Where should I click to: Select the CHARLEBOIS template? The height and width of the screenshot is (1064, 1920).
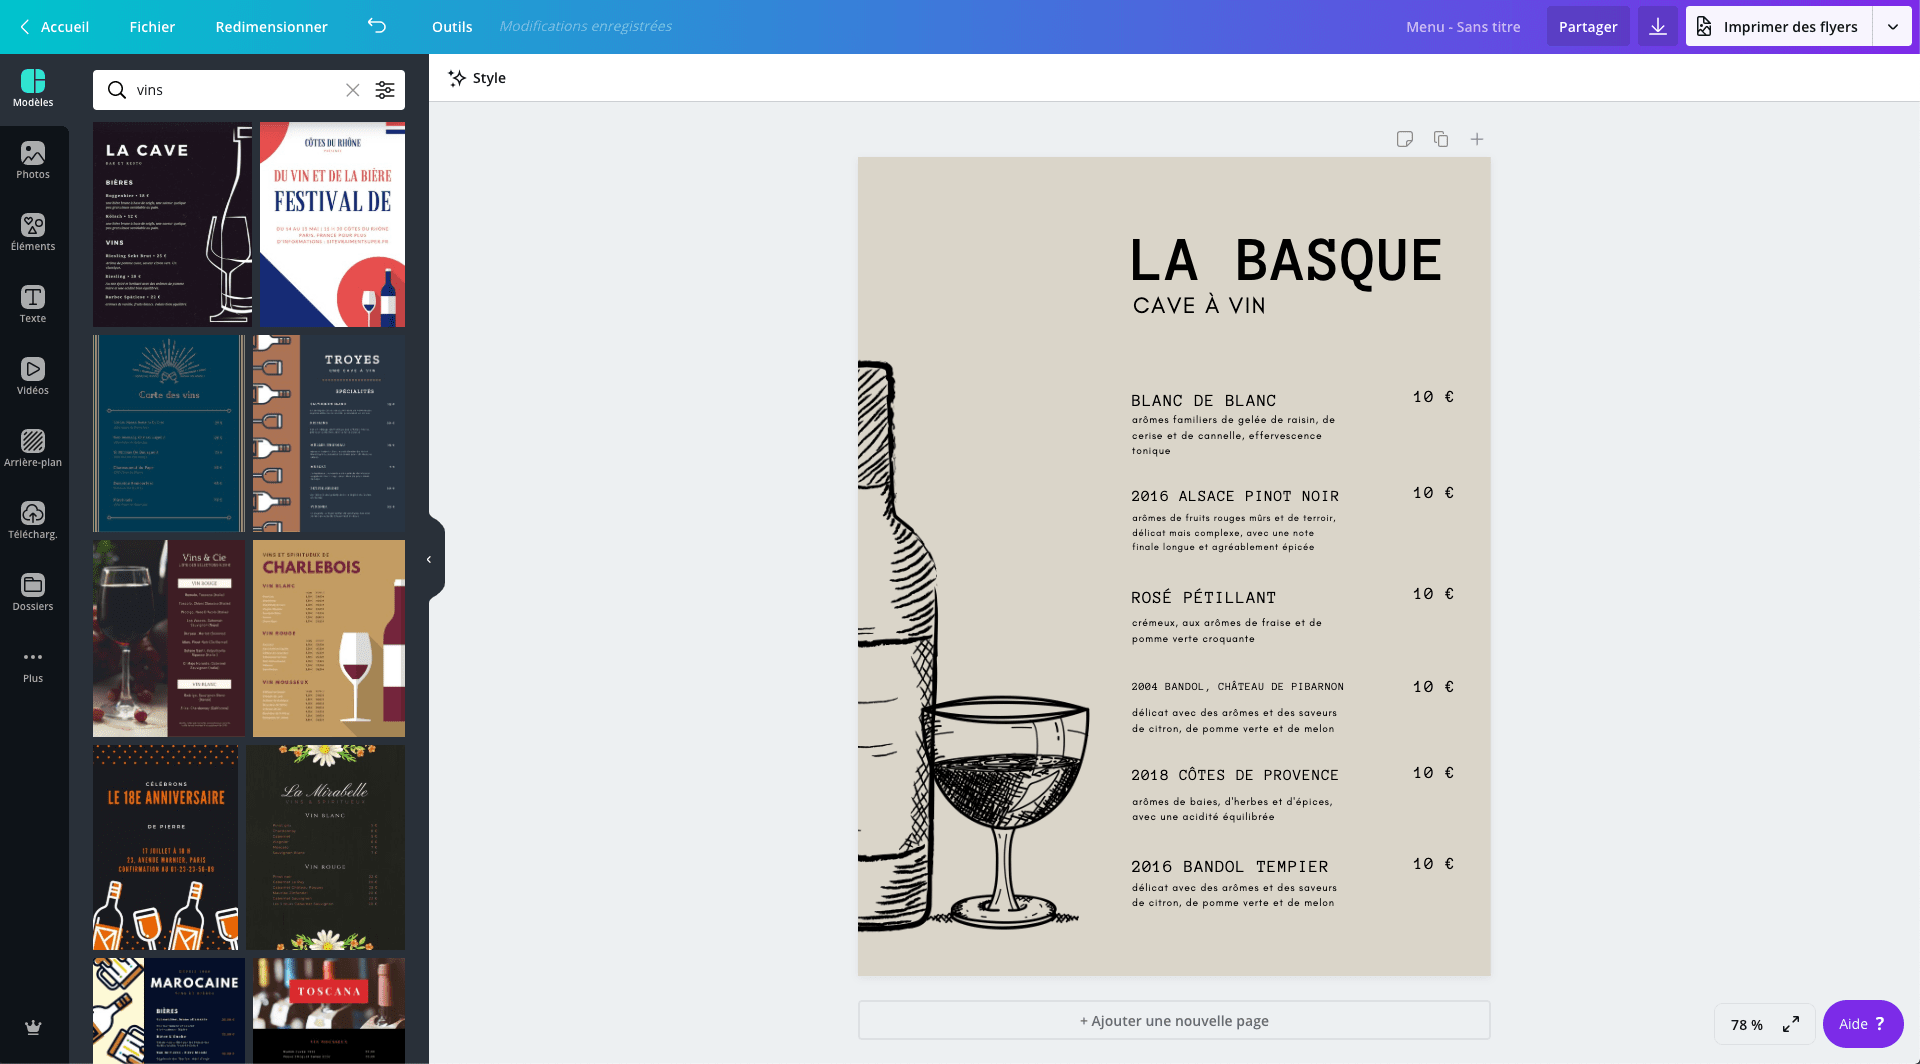pos(329,638)
